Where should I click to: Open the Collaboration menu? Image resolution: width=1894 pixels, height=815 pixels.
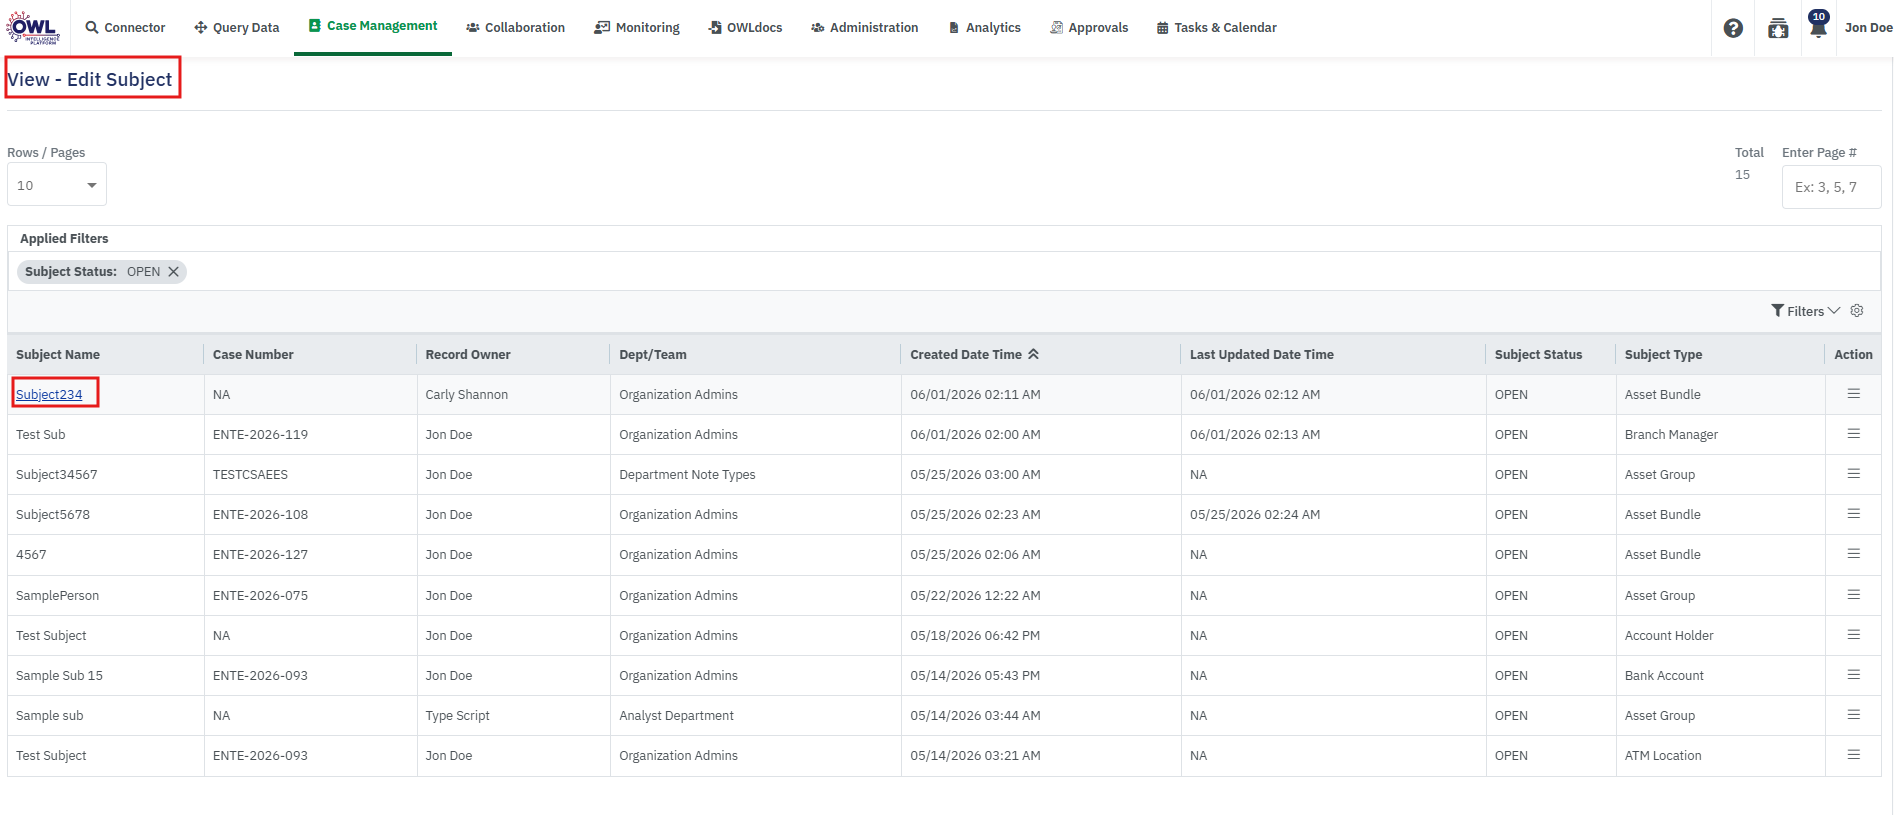click(515, 28)
